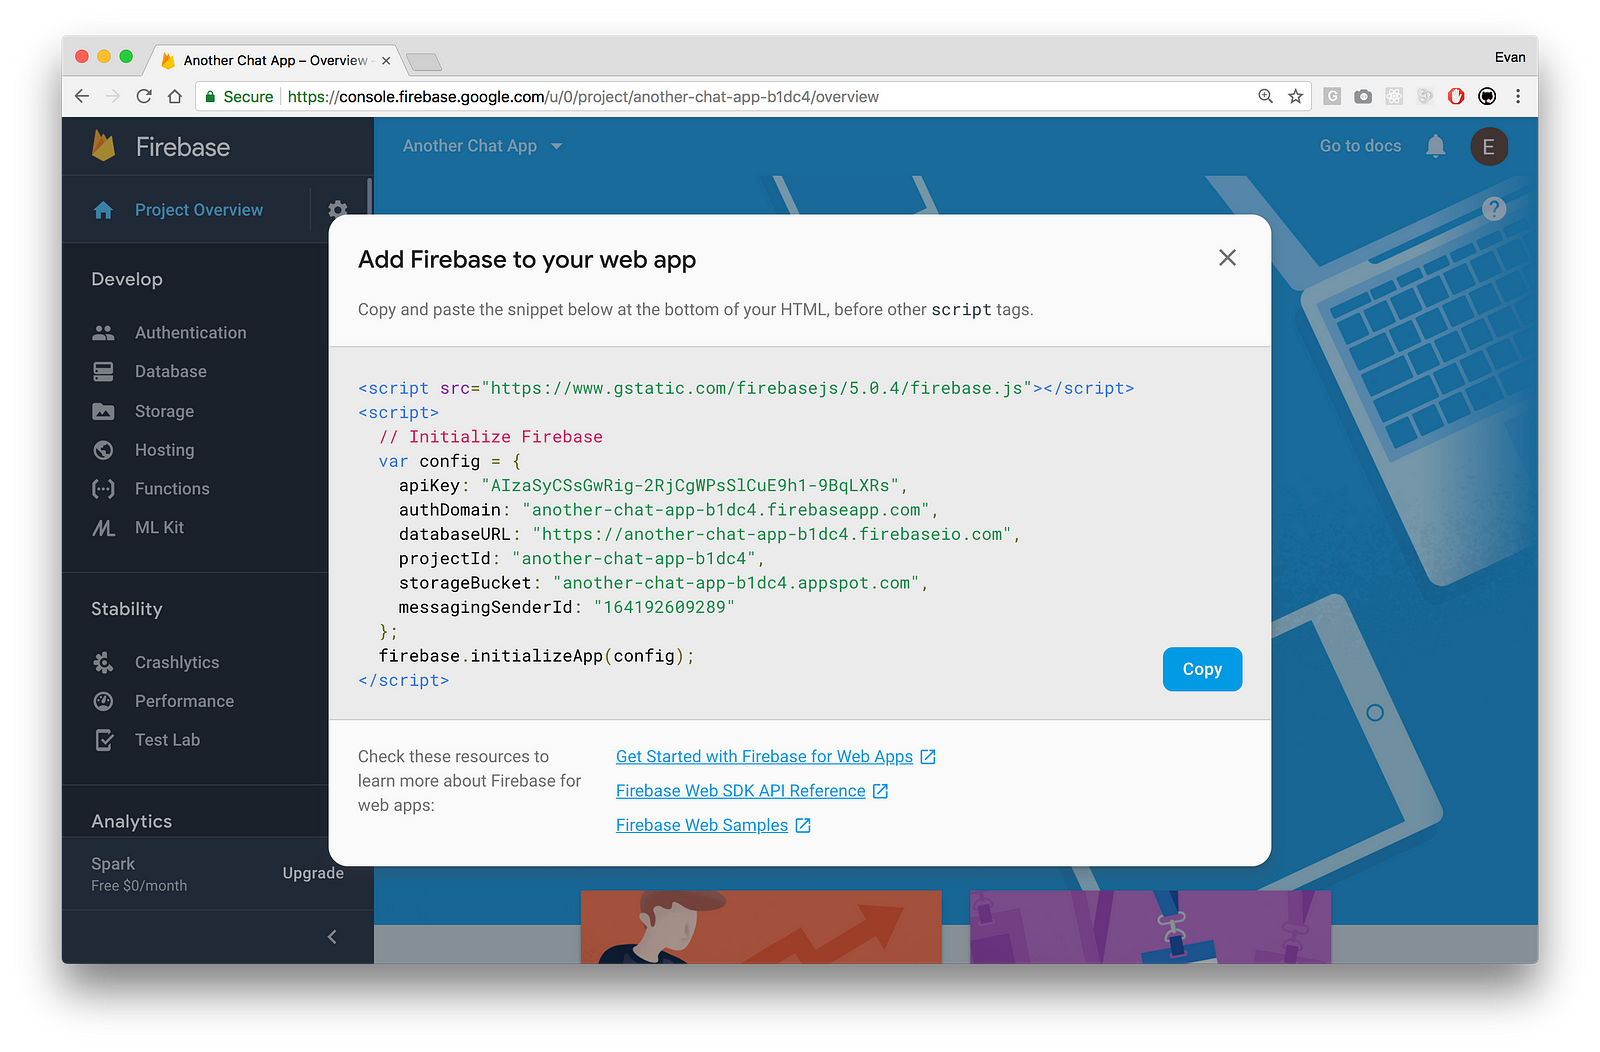Open project settings gear icon

(x=338, y=209)
